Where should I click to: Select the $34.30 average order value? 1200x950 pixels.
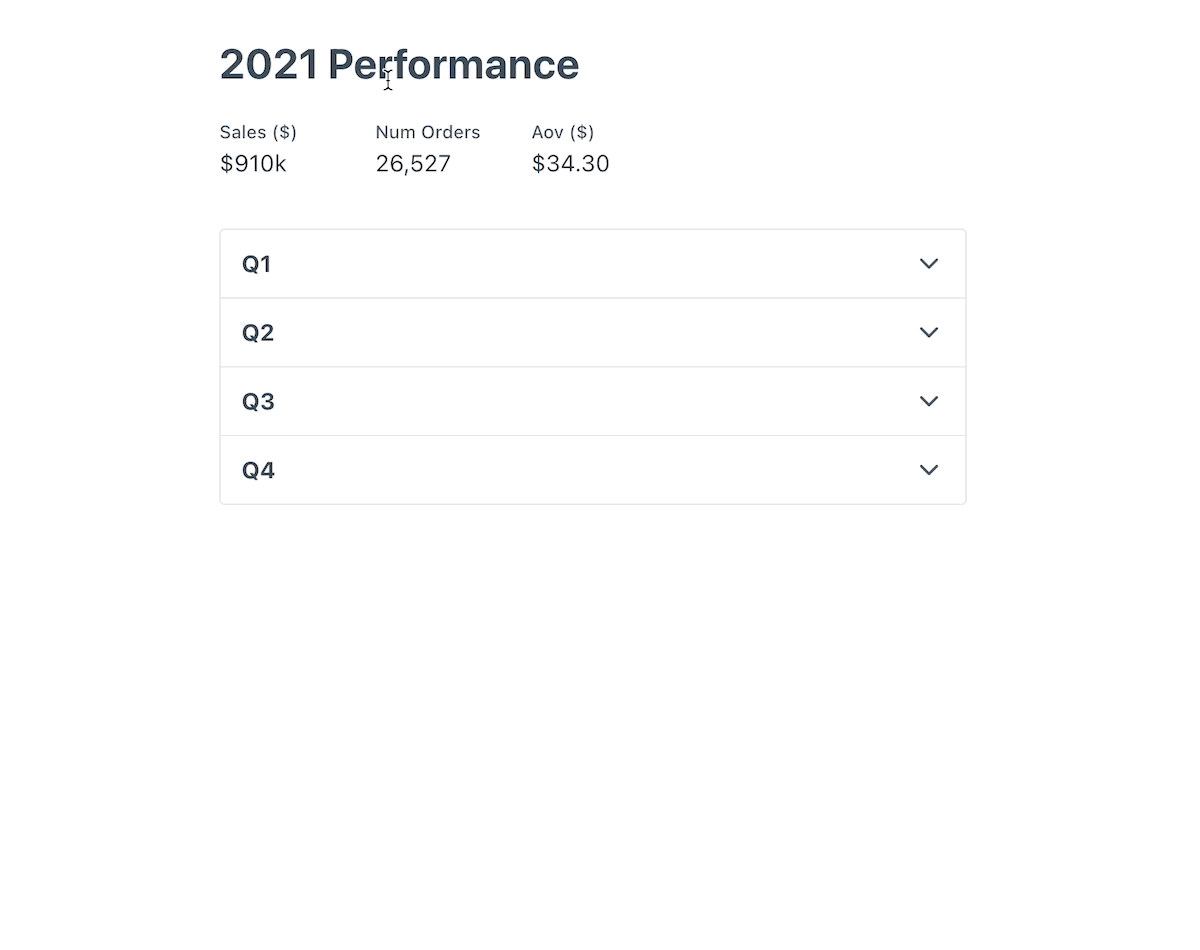[x=570, y=164]
